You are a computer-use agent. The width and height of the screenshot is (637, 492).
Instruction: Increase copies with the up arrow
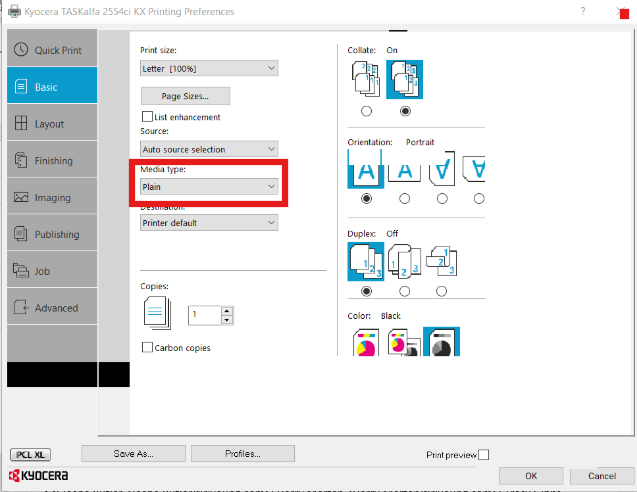point(227,311)
